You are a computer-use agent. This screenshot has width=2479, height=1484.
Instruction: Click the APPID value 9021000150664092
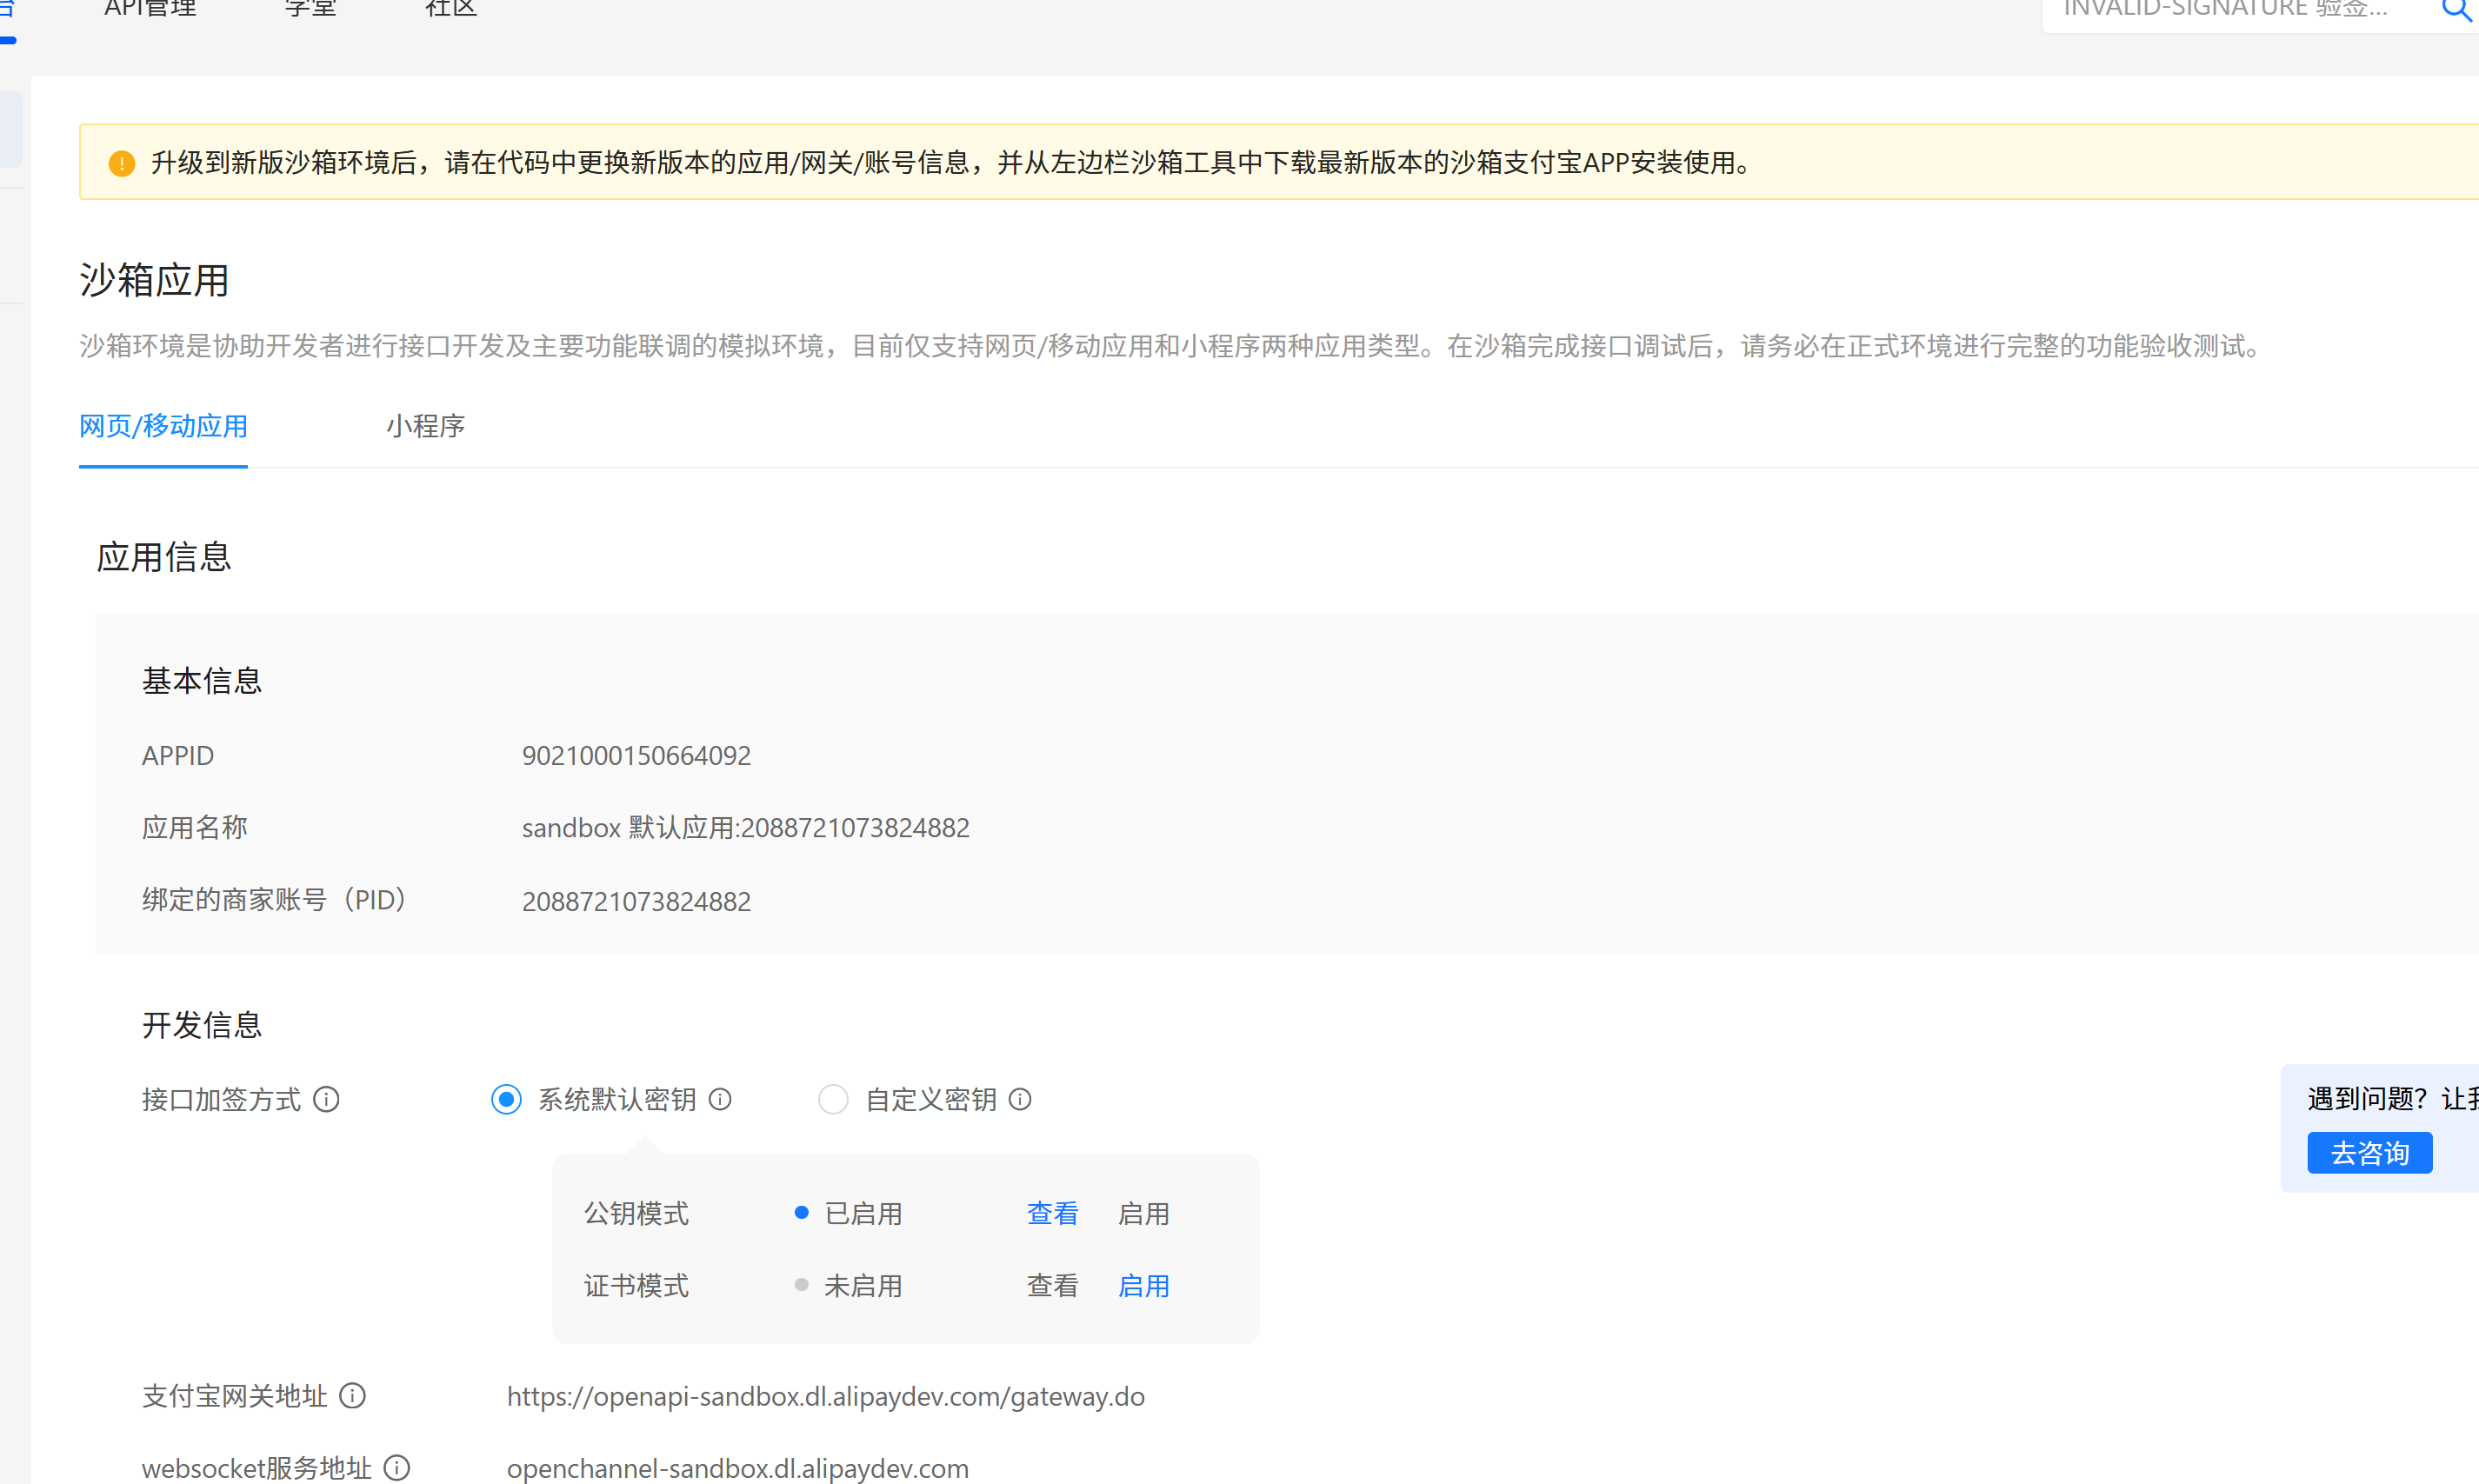[636, 755]
